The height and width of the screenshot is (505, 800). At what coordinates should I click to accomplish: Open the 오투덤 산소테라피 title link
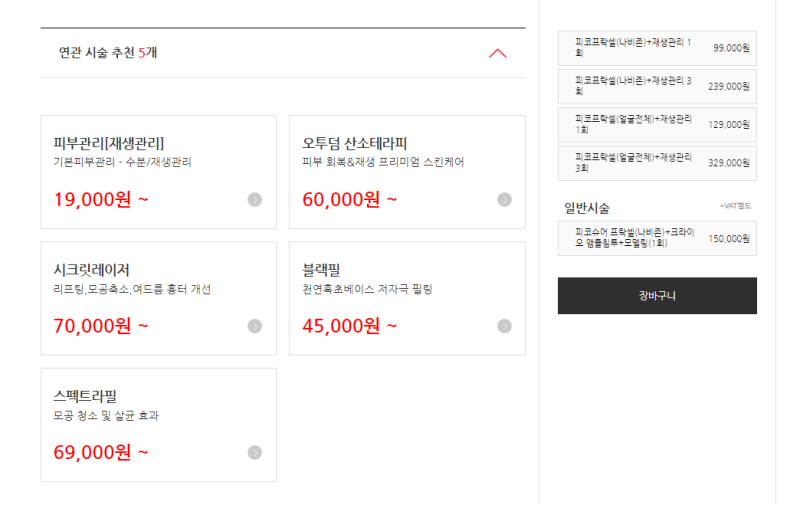point(355,143)
